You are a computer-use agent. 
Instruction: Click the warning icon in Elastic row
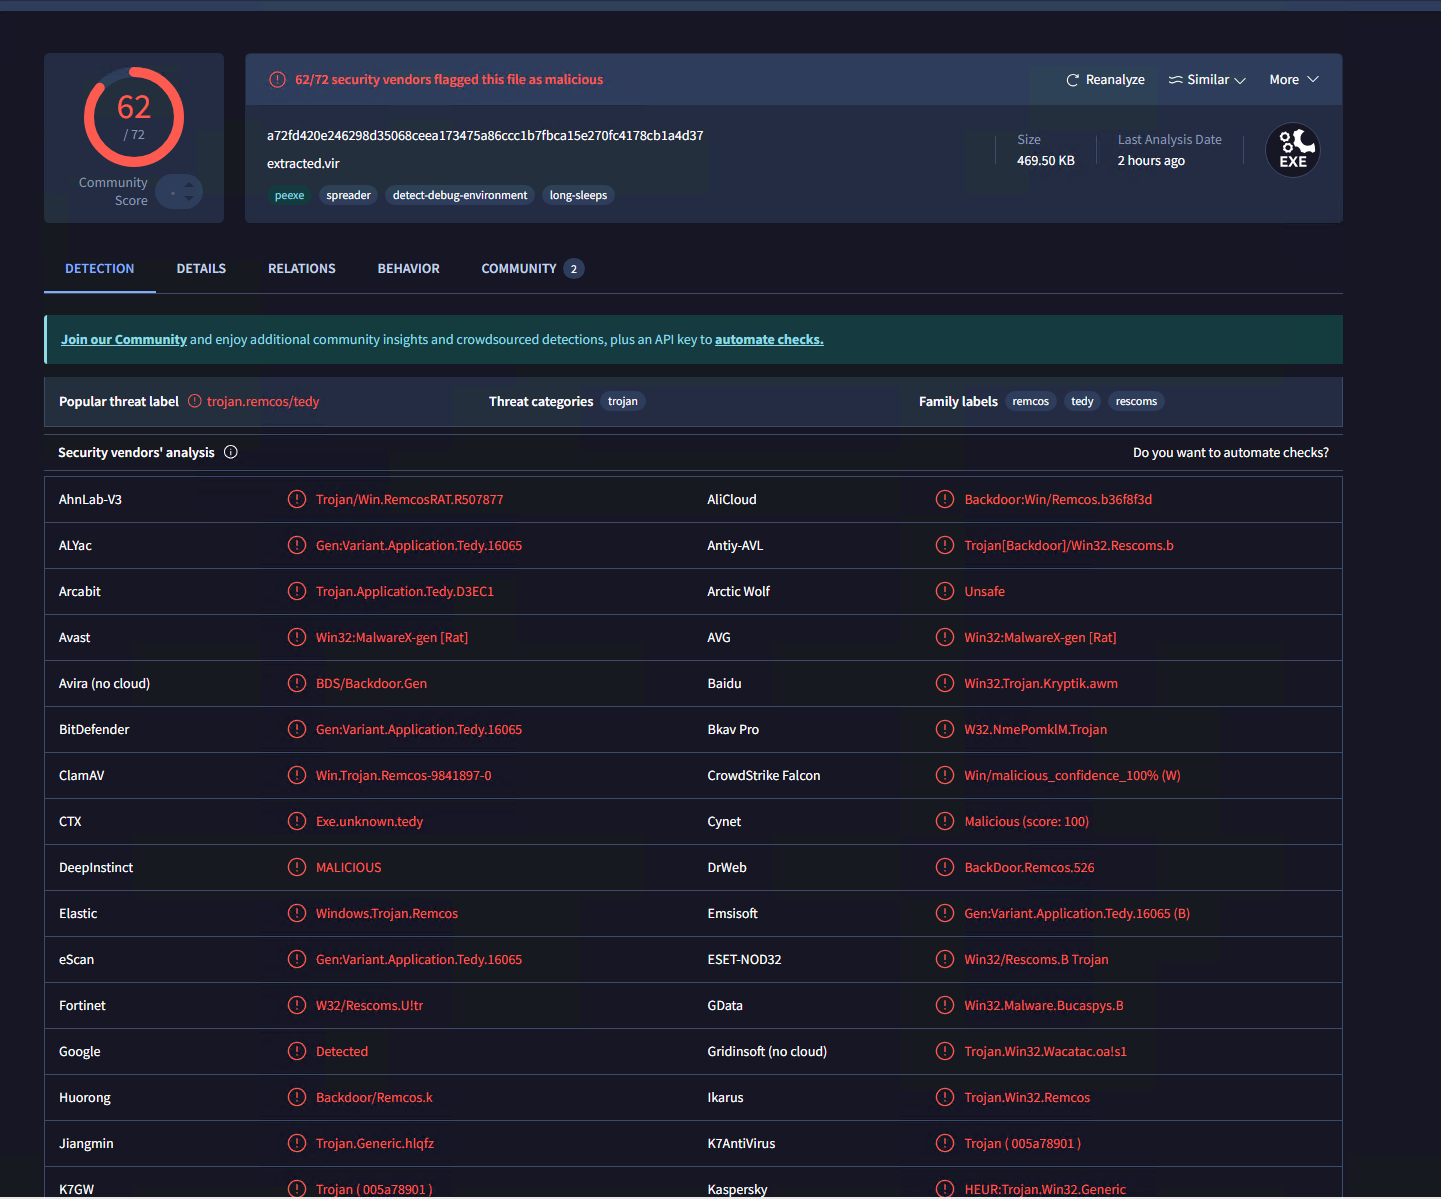point(297,913)
